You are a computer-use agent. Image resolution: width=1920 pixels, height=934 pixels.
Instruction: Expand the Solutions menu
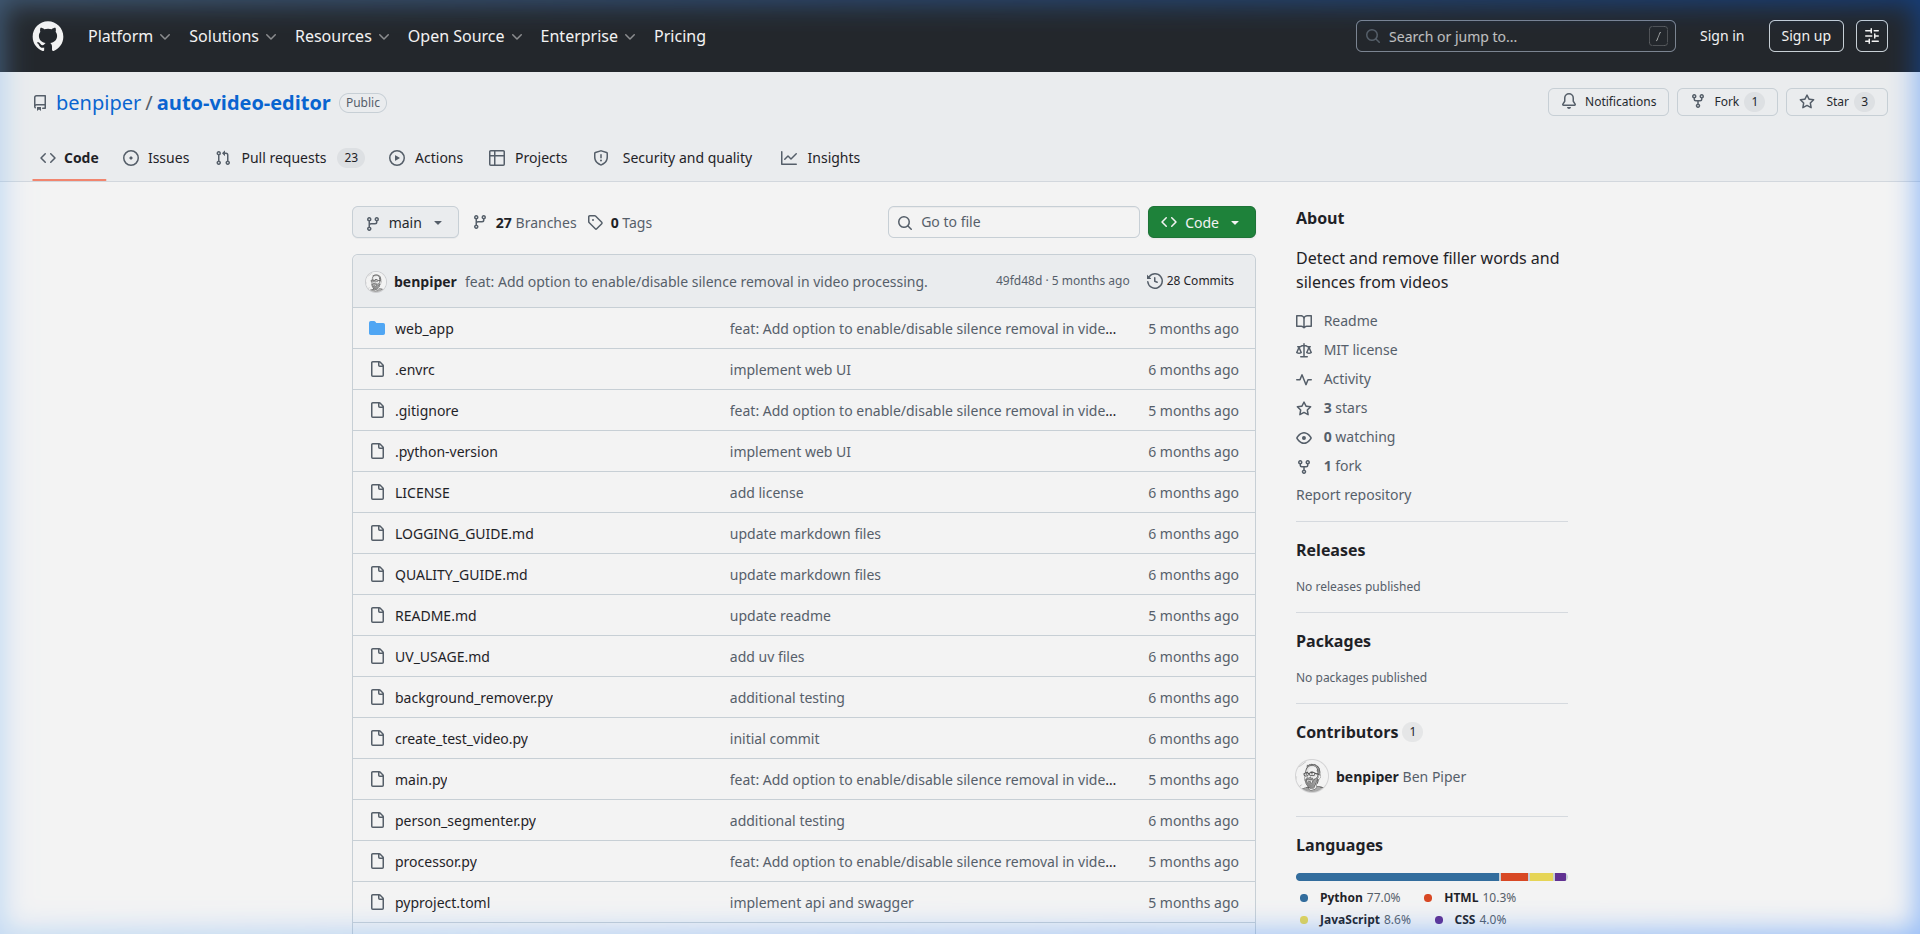coord(232,36)
